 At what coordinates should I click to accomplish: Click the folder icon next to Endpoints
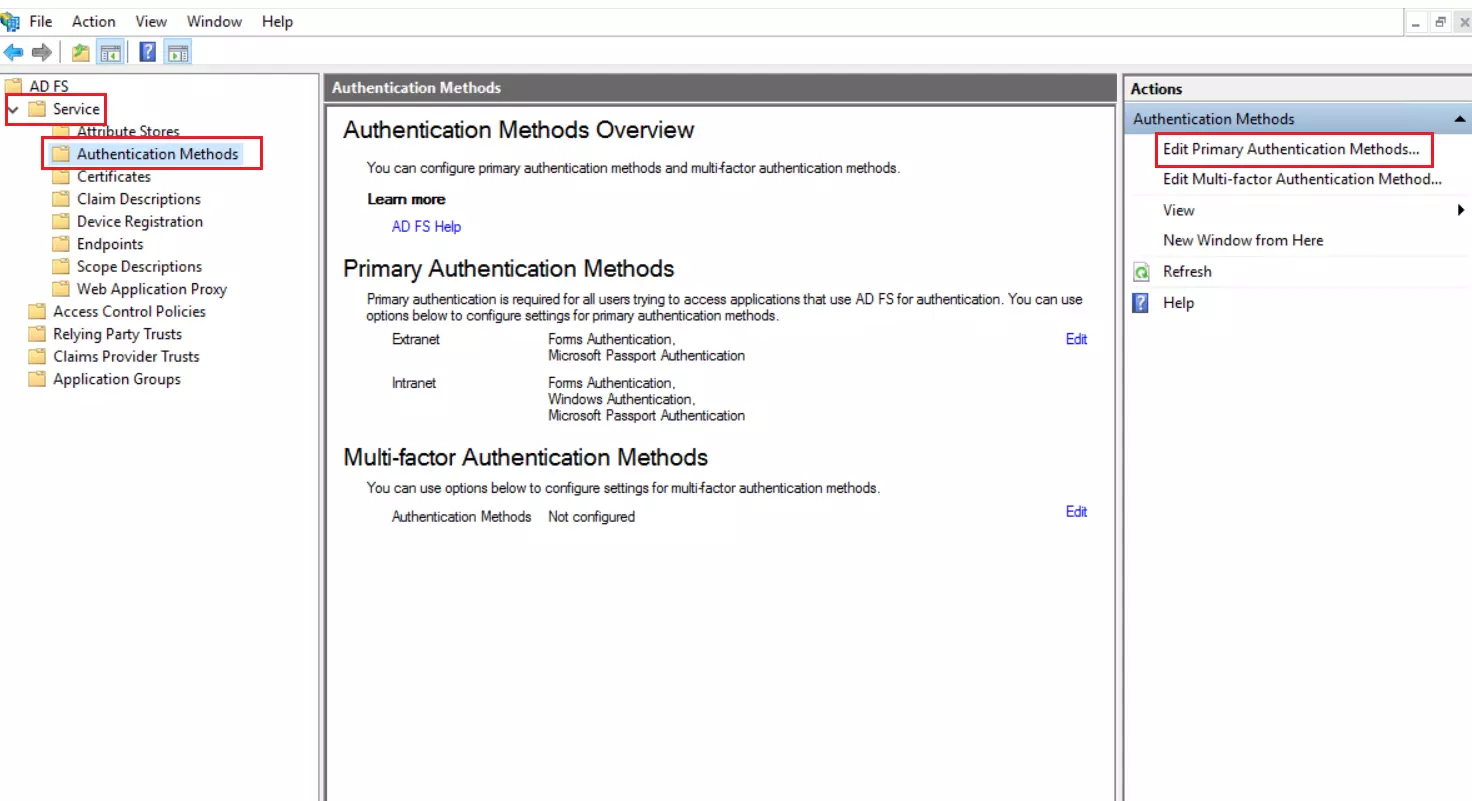click(x=61, y=244)
